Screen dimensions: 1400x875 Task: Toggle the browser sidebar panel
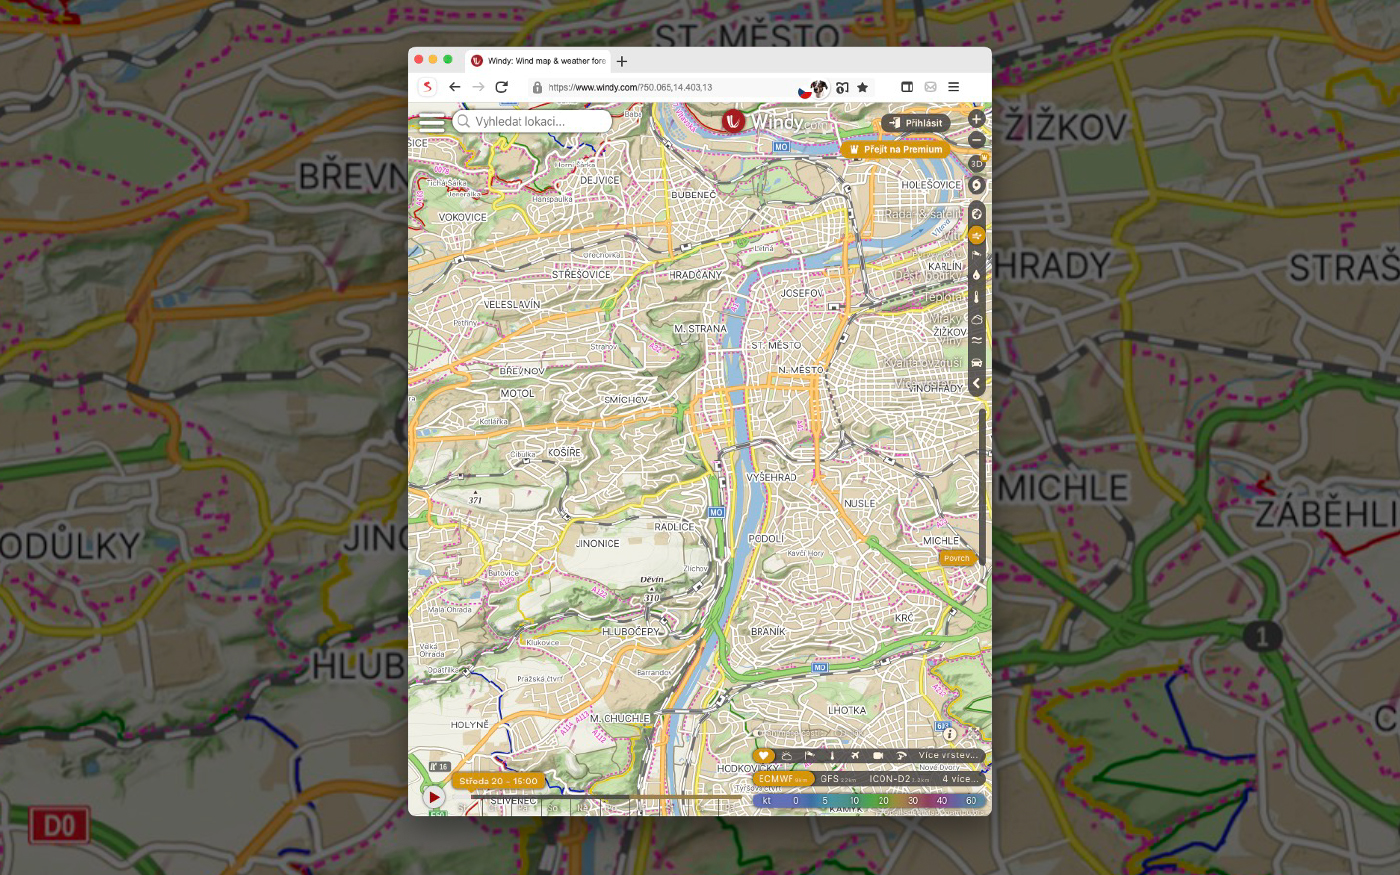coord(907,87)
